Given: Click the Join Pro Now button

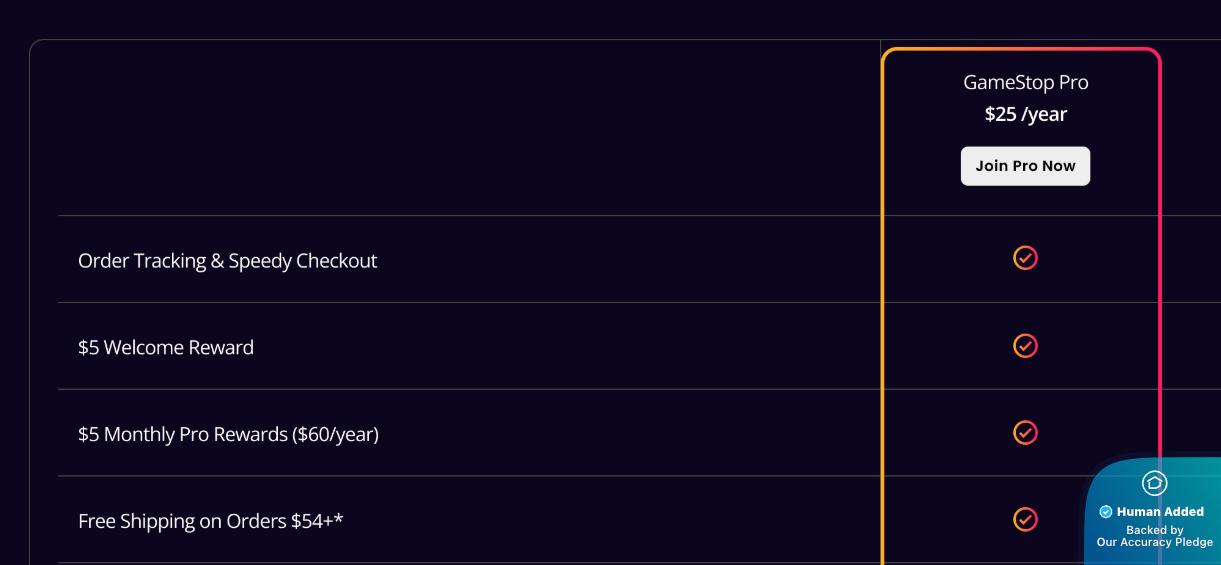Looking at the screenshot, I should [x=1025, y=166].
